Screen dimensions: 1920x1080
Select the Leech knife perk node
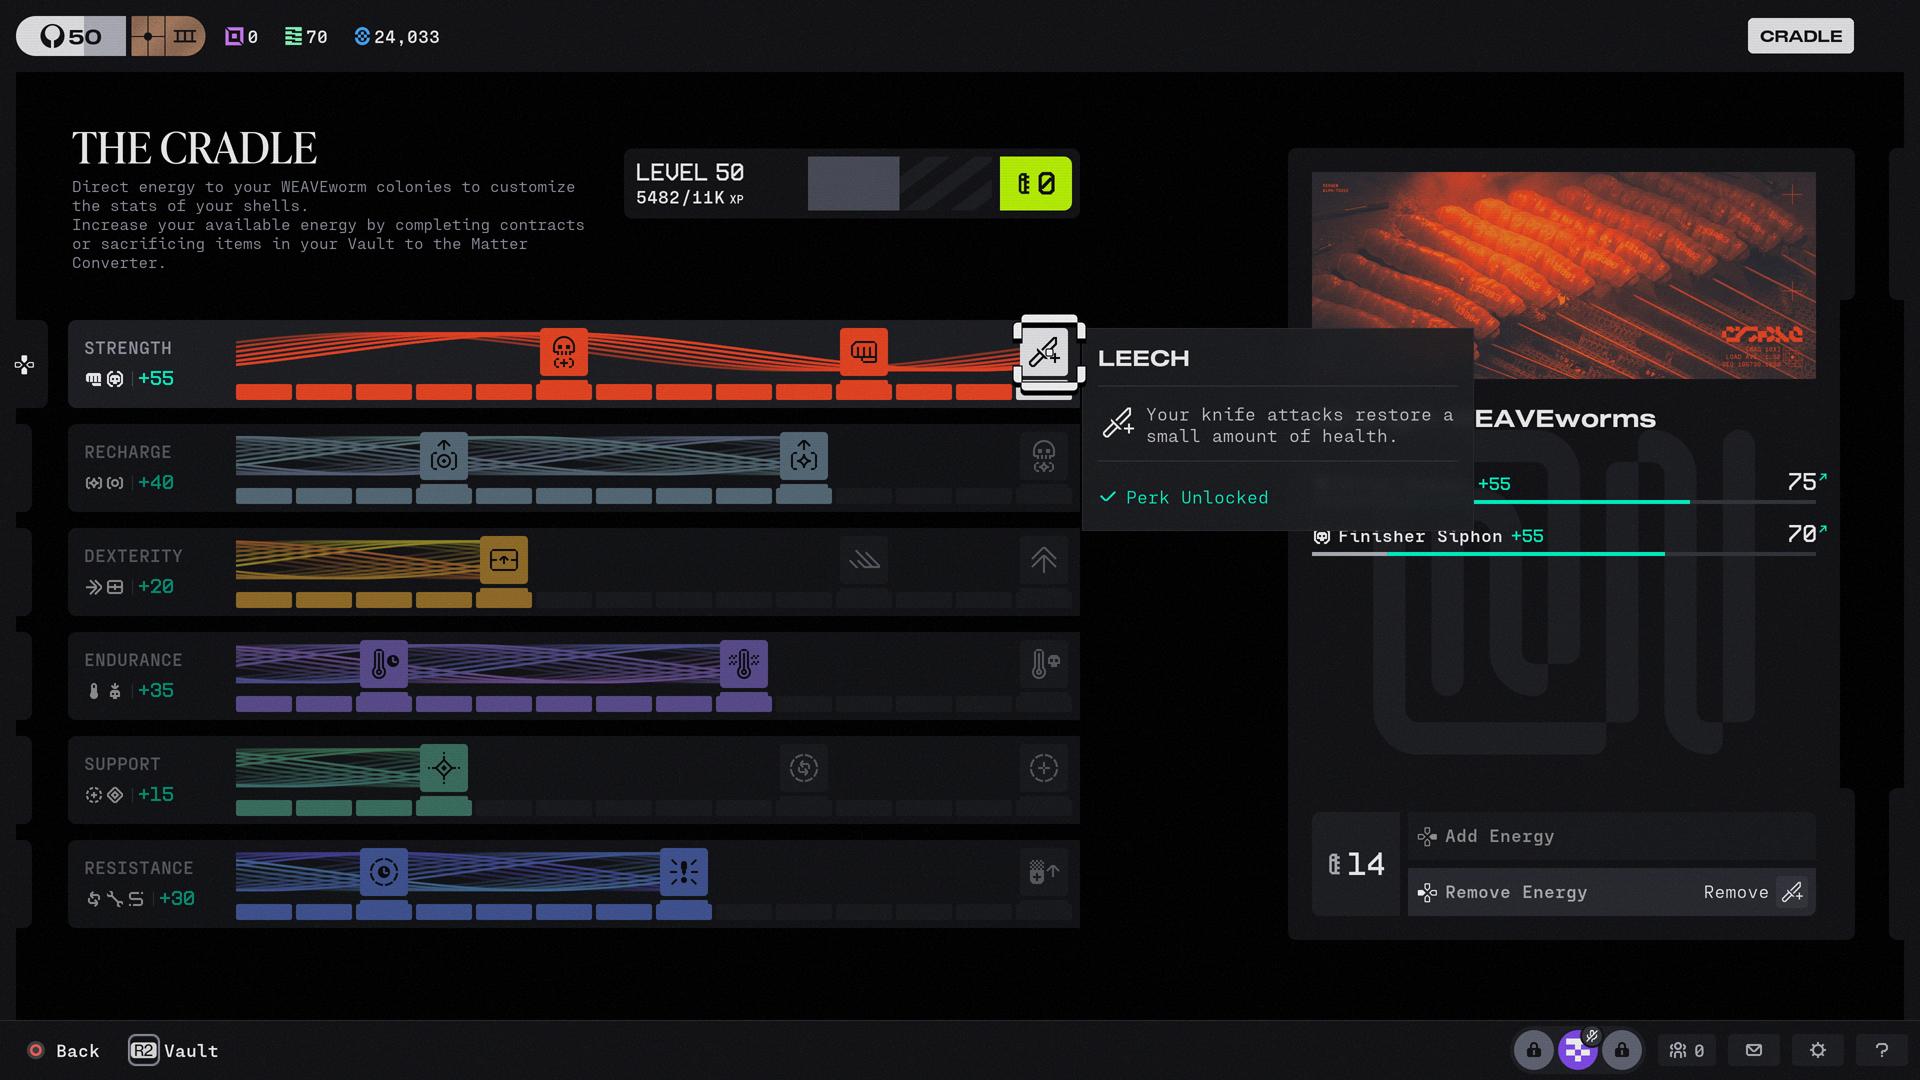(1044, 352)
